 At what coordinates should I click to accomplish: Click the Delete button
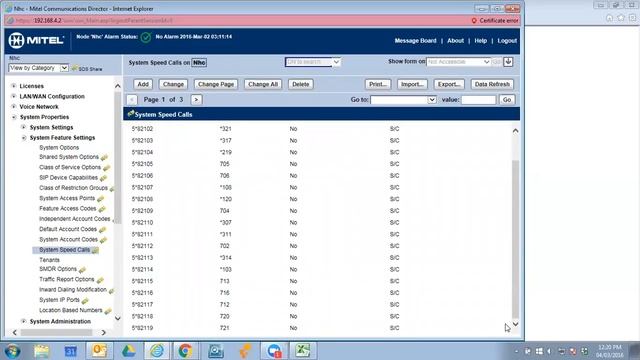pos(300,84)
